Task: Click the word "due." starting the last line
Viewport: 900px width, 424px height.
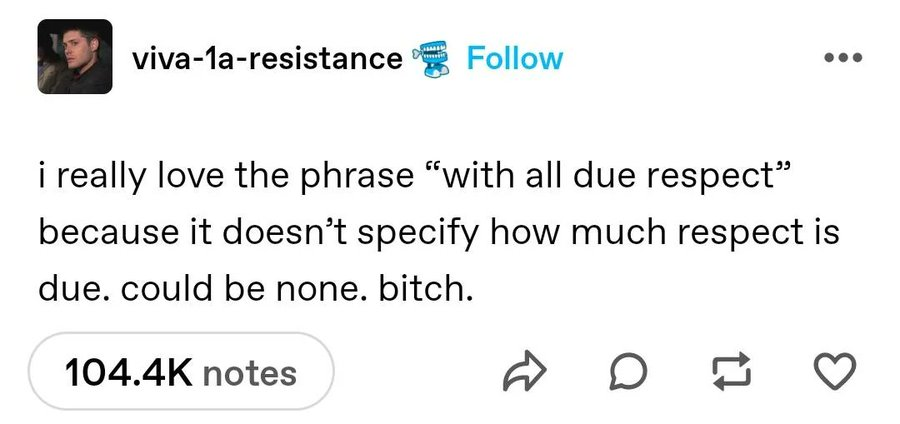Action: [x=74, y=289]
